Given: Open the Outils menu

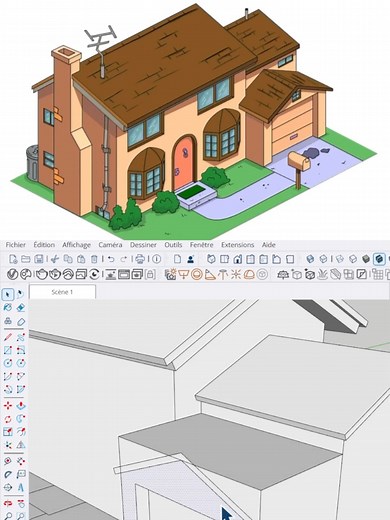Looking at the screenshot, I should pos(173,245).
